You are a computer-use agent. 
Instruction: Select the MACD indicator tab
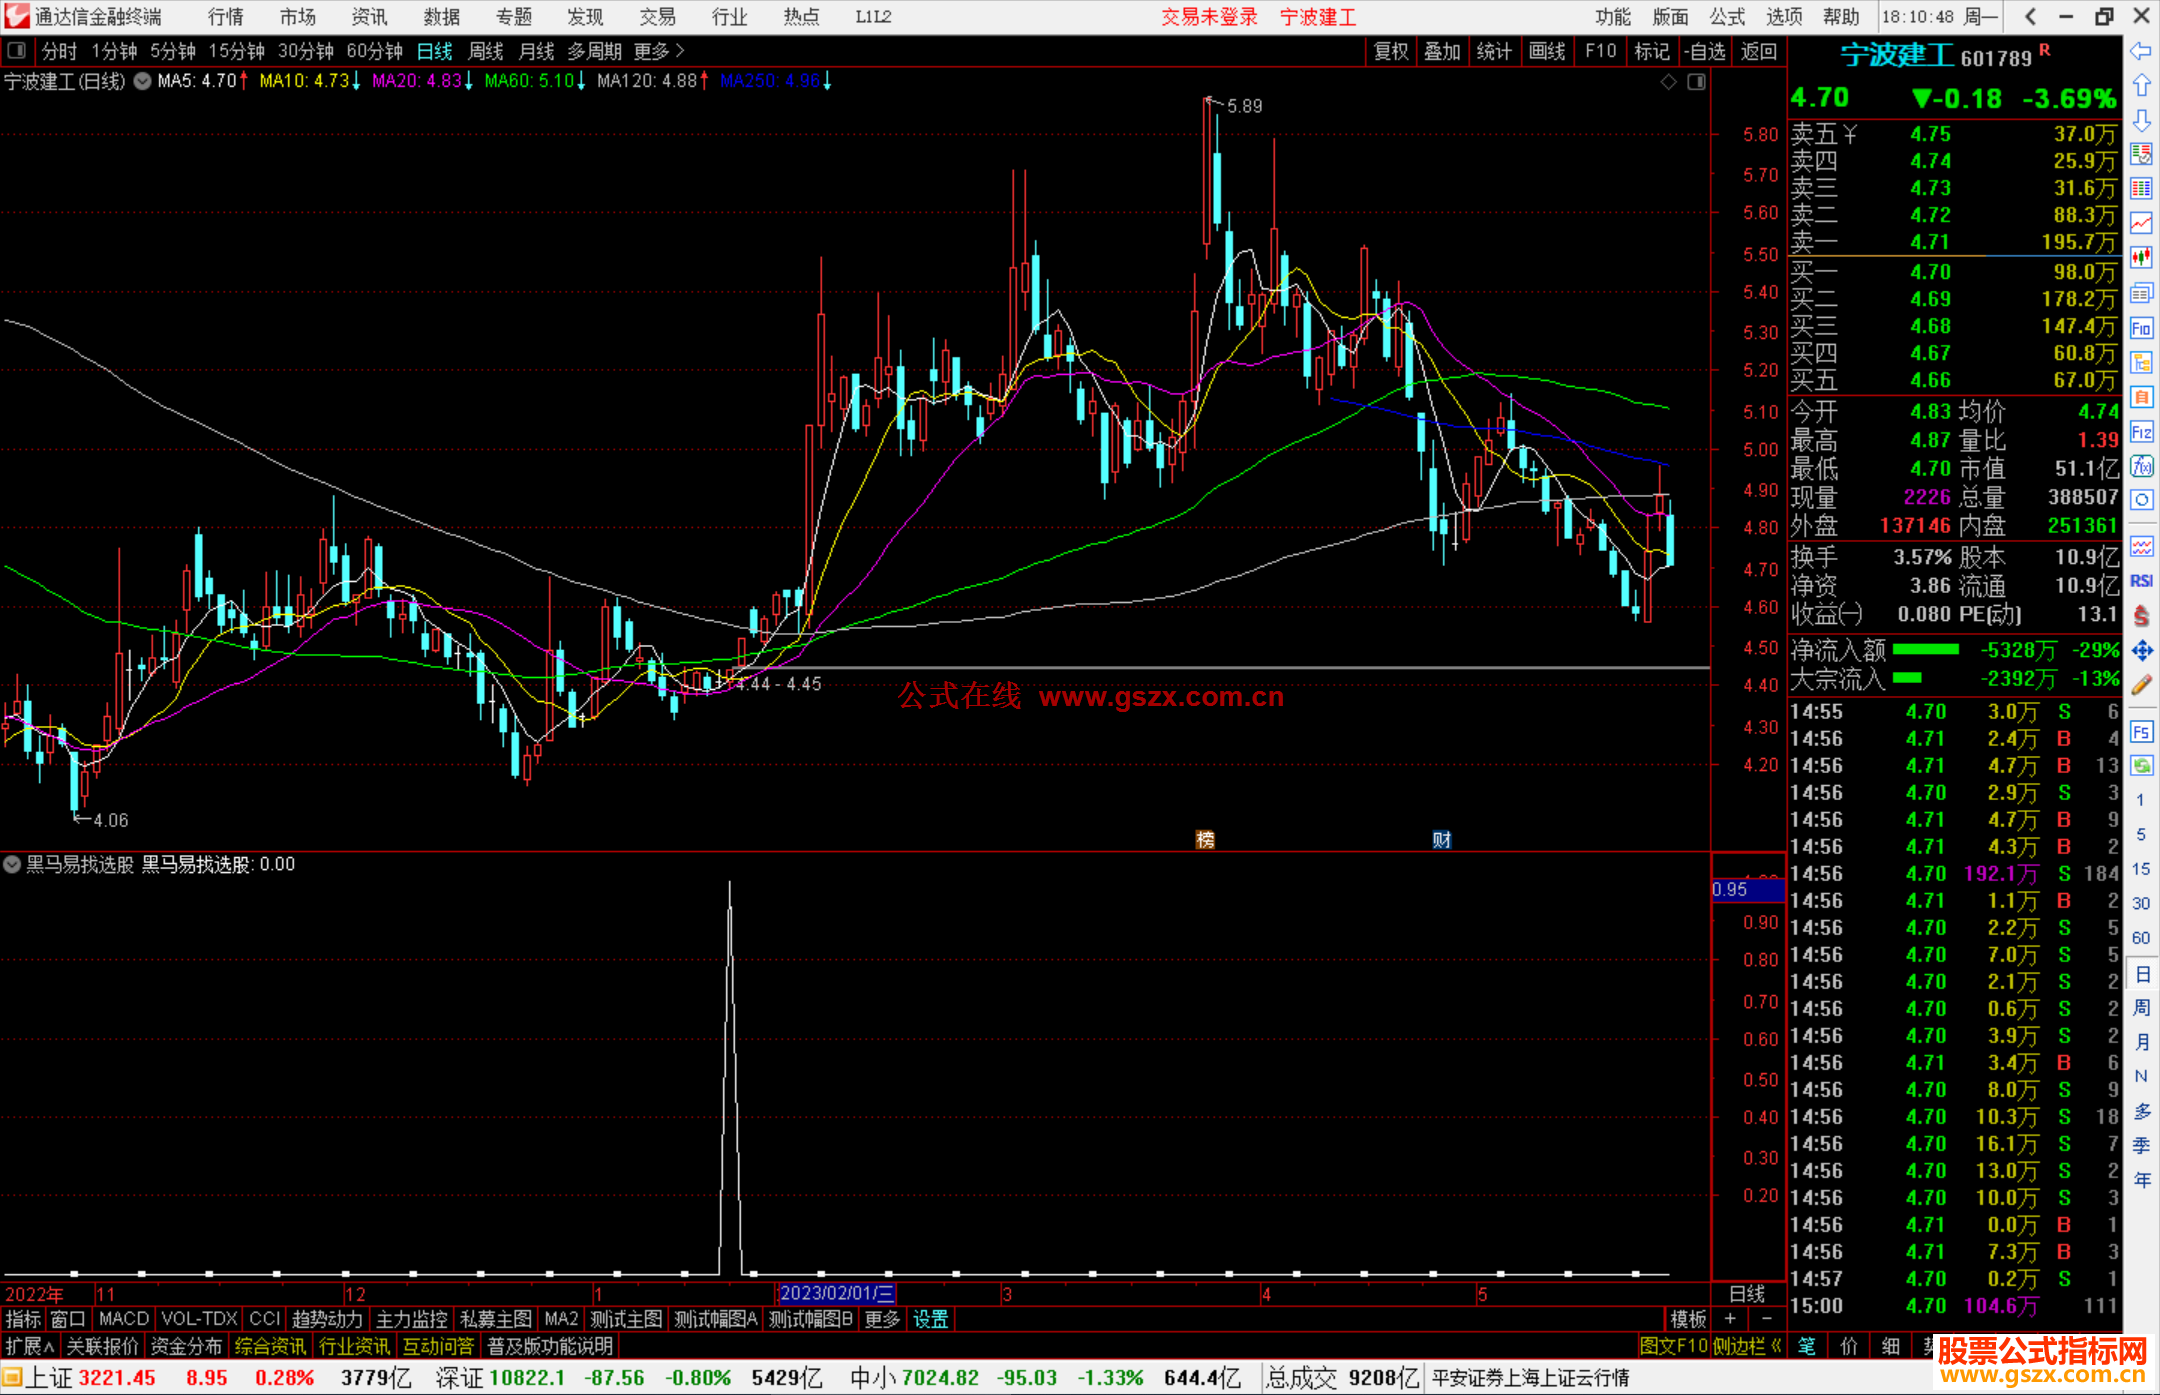(123, 1319)
